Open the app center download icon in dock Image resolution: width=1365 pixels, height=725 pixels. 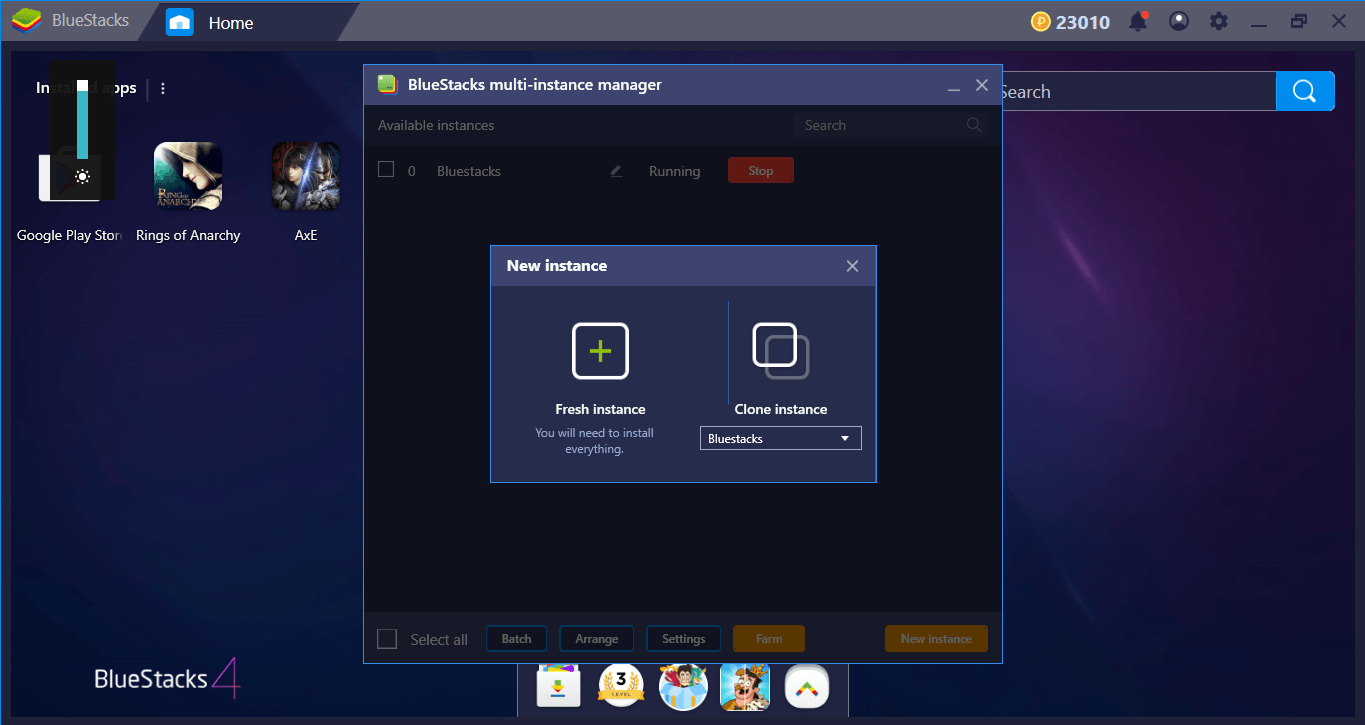point(559,687)
